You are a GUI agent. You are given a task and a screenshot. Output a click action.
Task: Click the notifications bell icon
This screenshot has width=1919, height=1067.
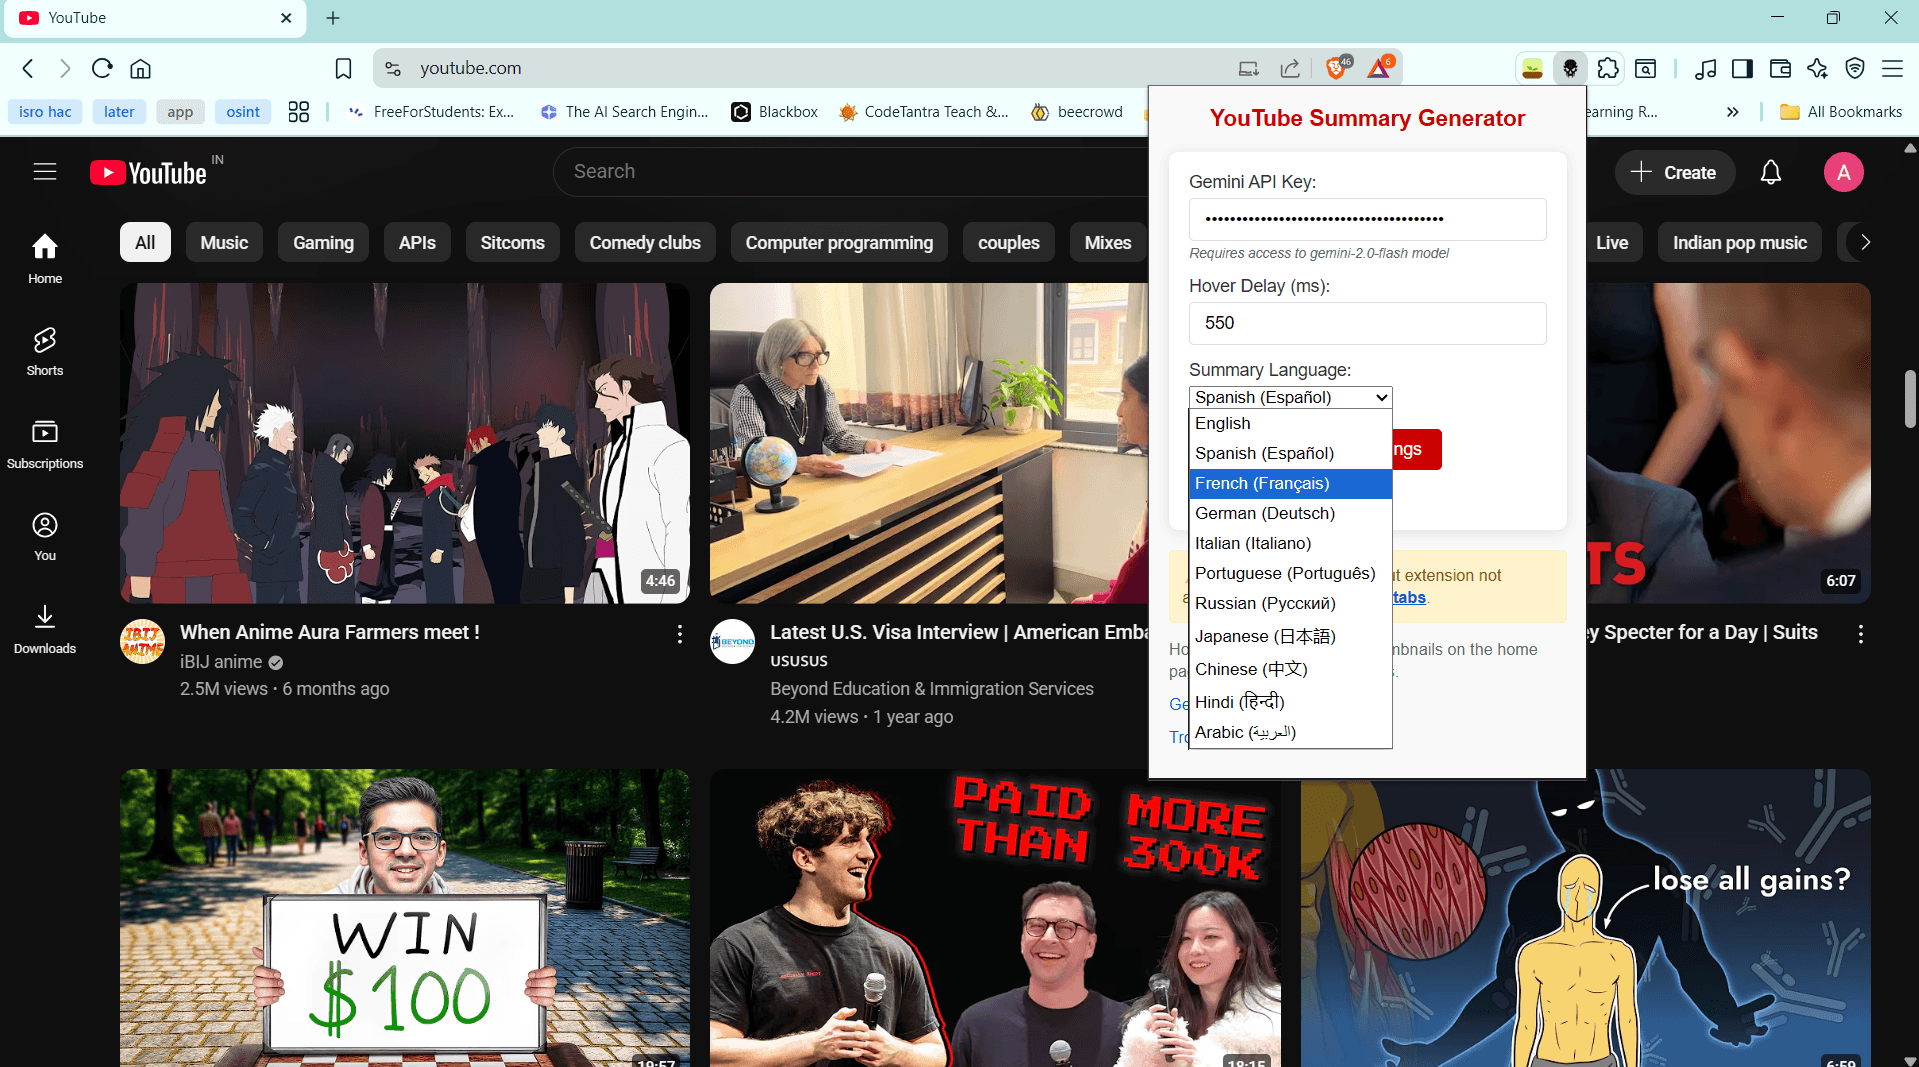click(x=1770, y=173)
